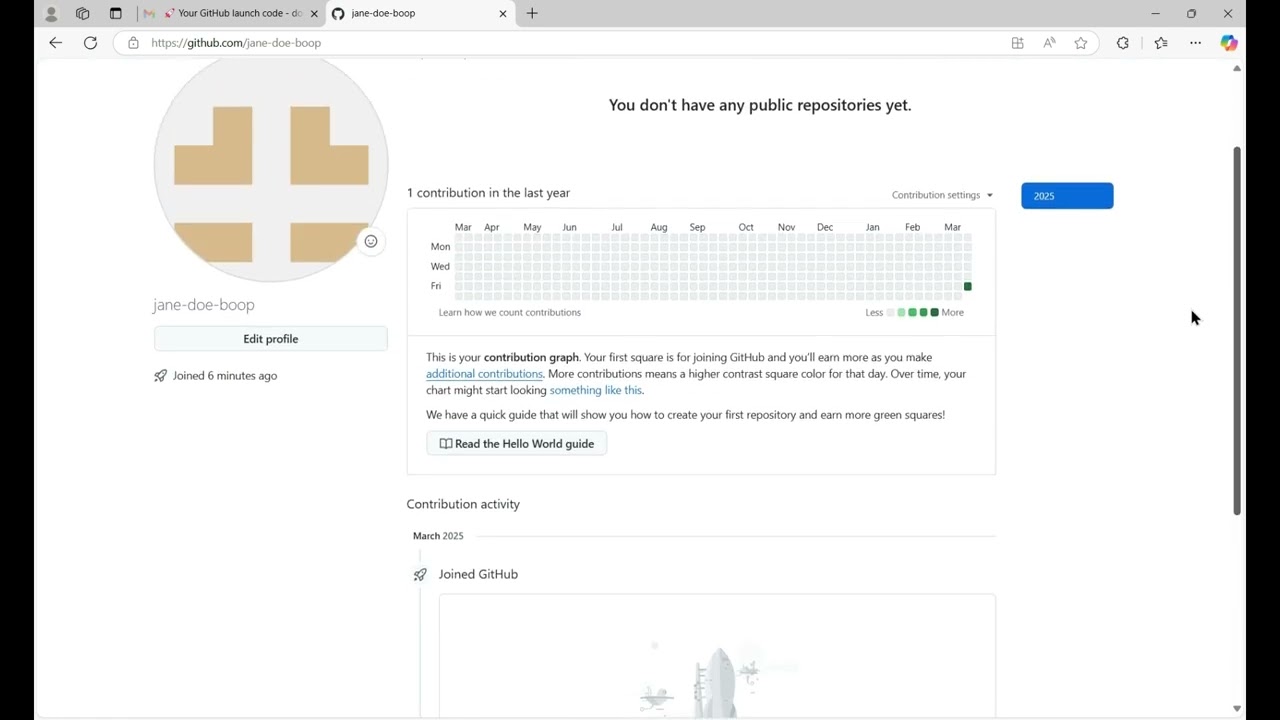1280x720 pixels.
Task: Click the browser profile avatar icon
Action: (51, 14)
